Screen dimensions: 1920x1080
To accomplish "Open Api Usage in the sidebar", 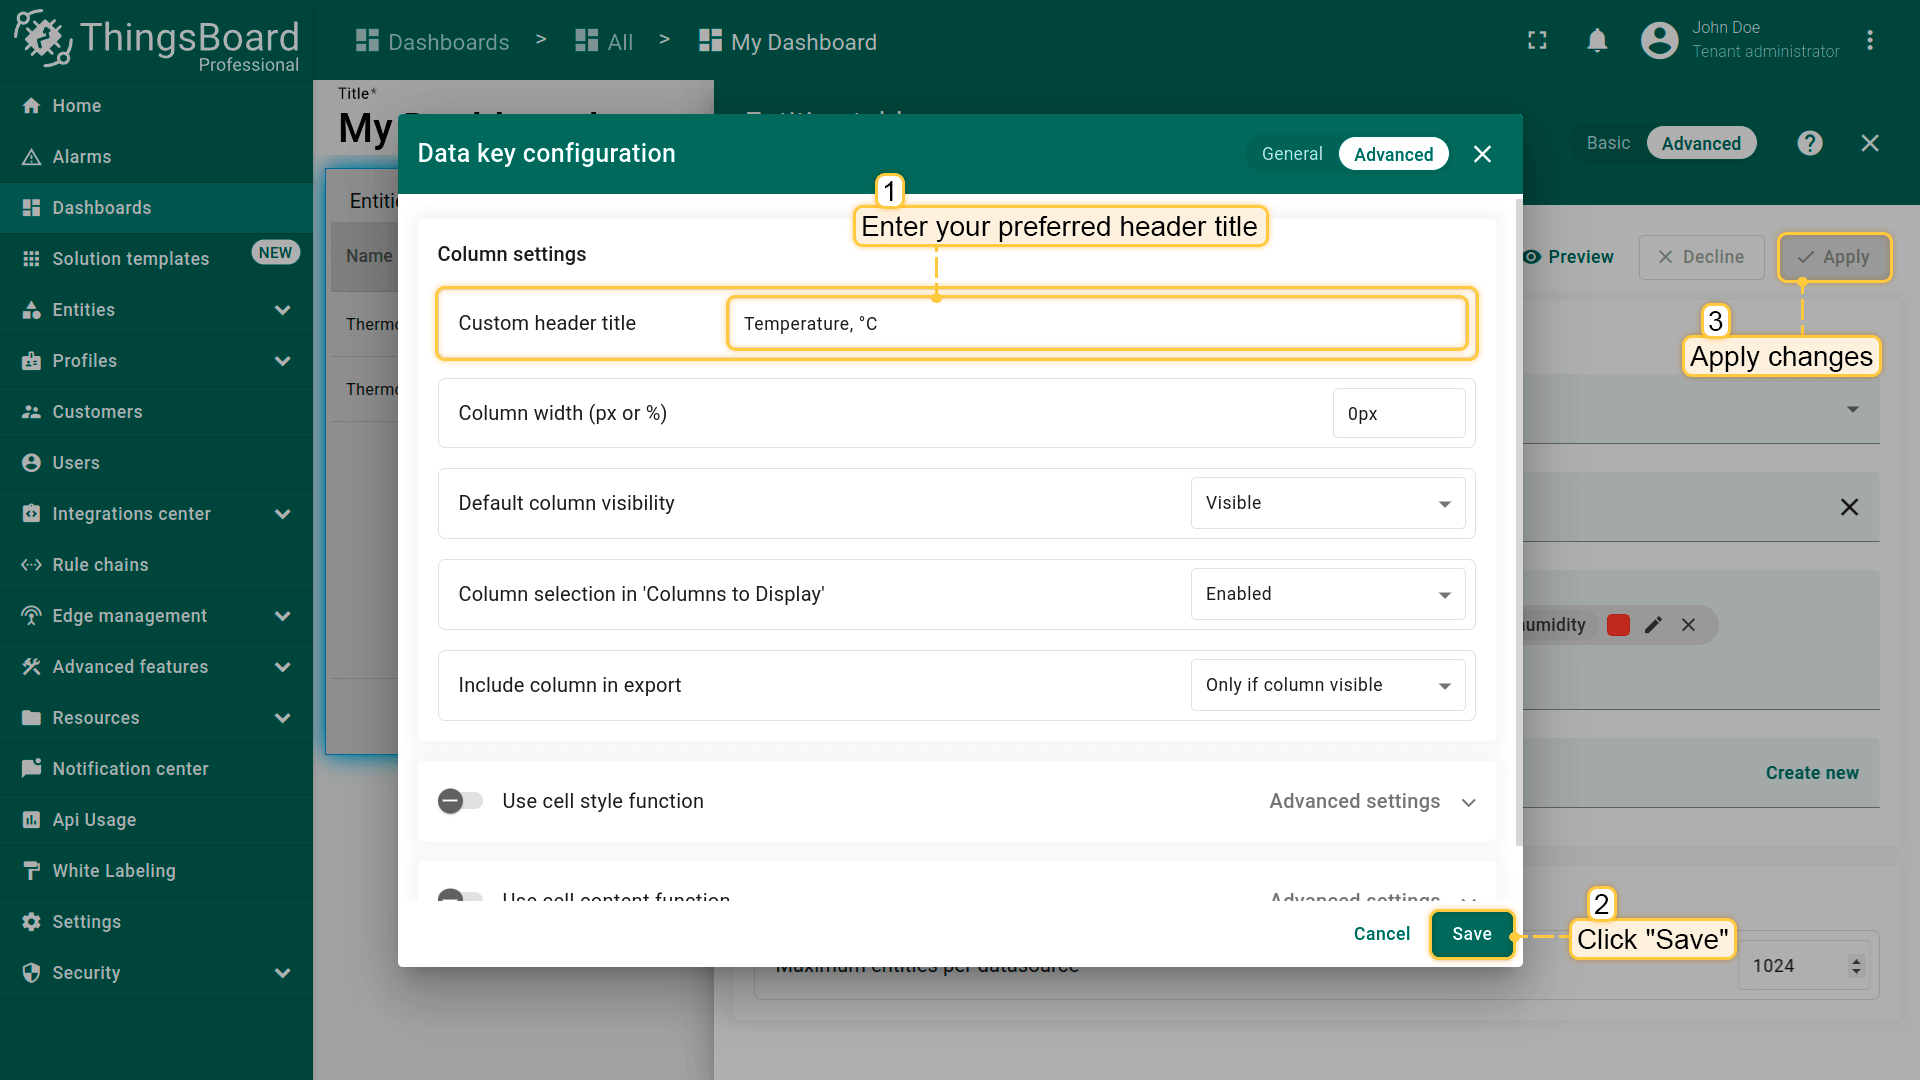I will [x=94, y=820].
